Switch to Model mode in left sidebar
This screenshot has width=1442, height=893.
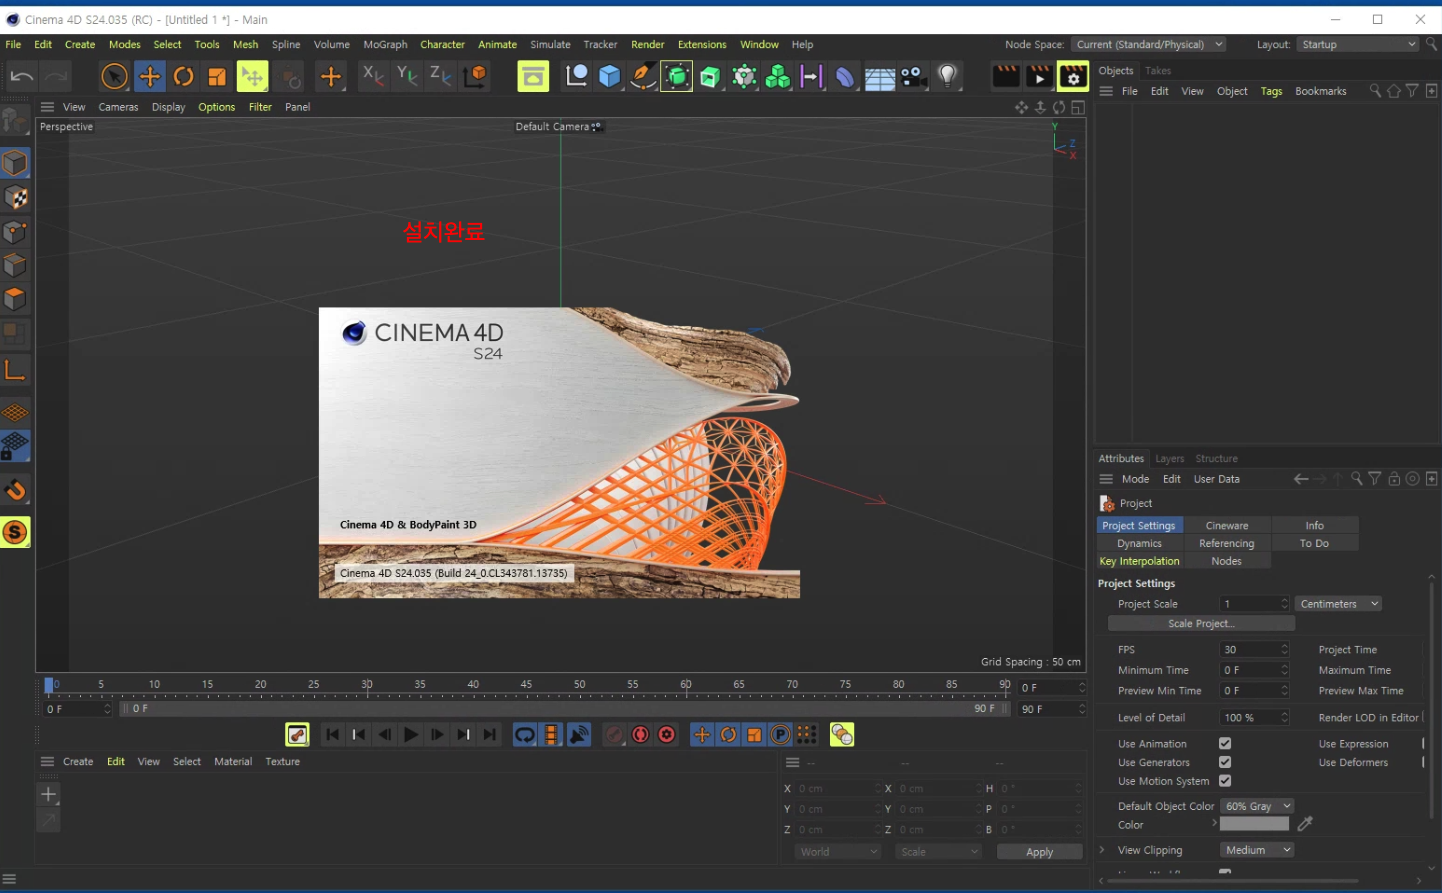coord(15,163)
